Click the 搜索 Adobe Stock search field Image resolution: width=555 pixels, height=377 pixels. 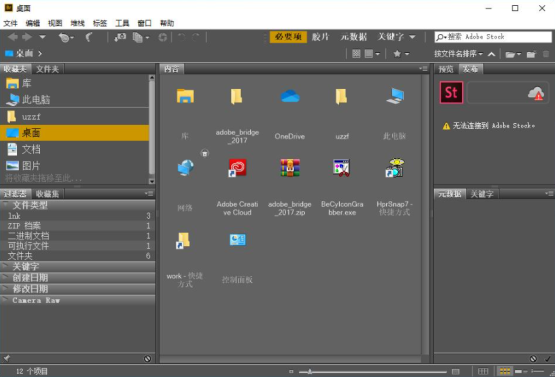coord(493,37)
